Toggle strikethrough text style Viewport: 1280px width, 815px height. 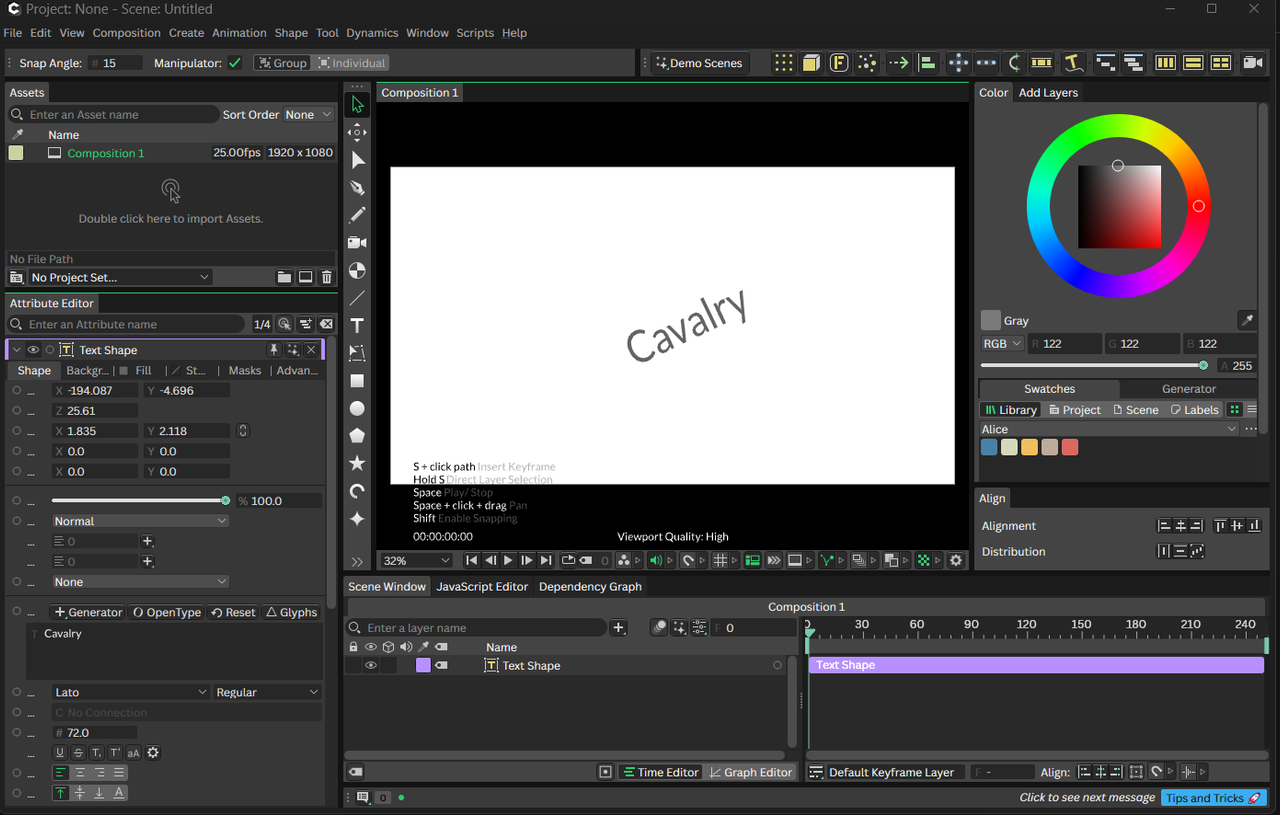point(79,753)
